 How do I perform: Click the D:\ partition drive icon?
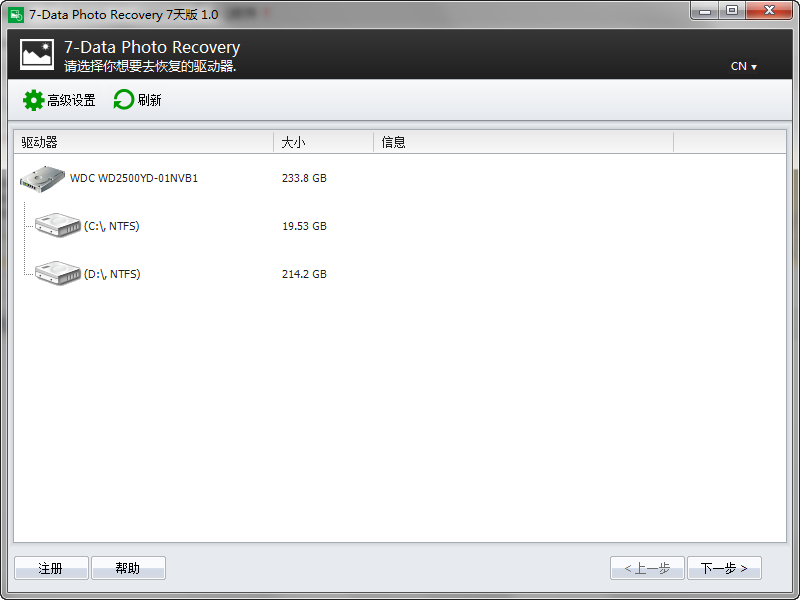[x=58, y=273]
